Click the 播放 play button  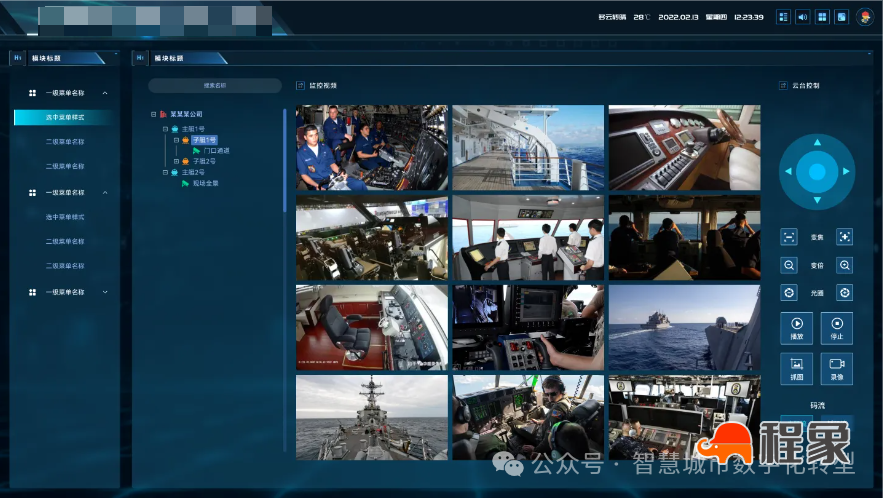[797, 327]
